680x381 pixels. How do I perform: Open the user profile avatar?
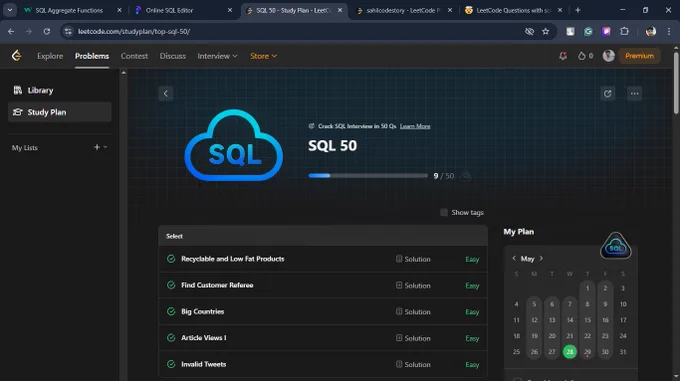pyautogui.click(x=608, y=56)
